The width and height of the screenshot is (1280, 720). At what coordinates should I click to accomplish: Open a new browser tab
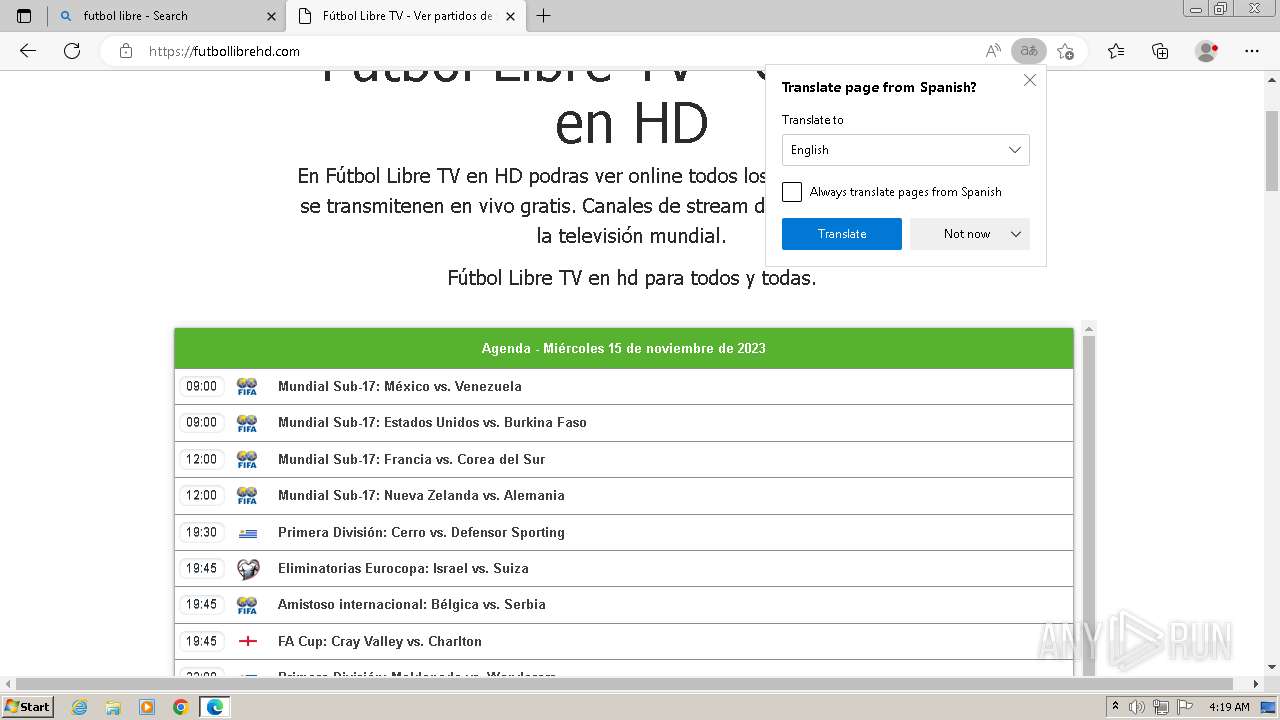[544, 16]
